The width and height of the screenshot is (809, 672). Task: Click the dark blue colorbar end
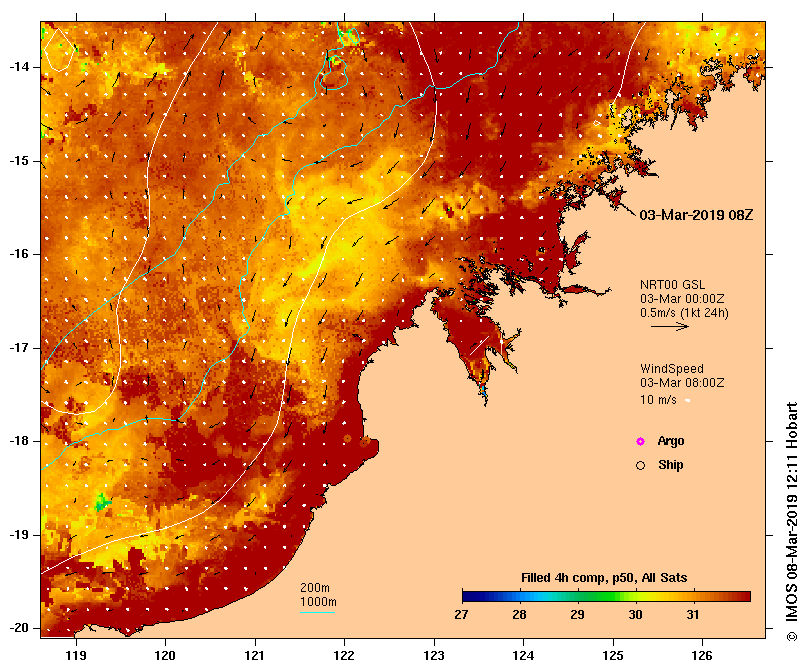468,597
